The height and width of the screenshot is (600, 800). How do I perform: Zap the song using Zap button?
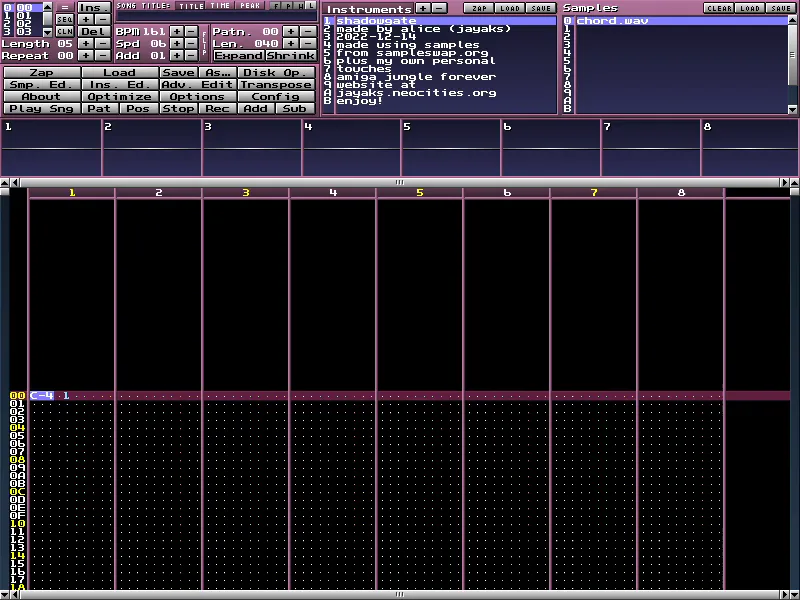42,72
